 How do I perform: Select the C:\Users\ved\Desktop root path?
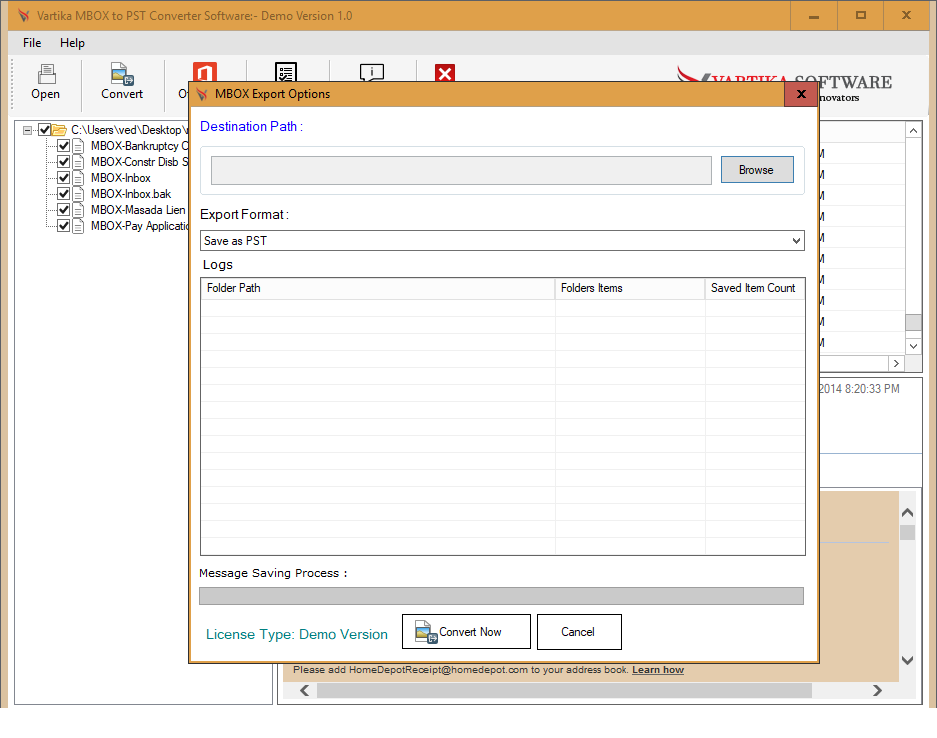[129, 130]
